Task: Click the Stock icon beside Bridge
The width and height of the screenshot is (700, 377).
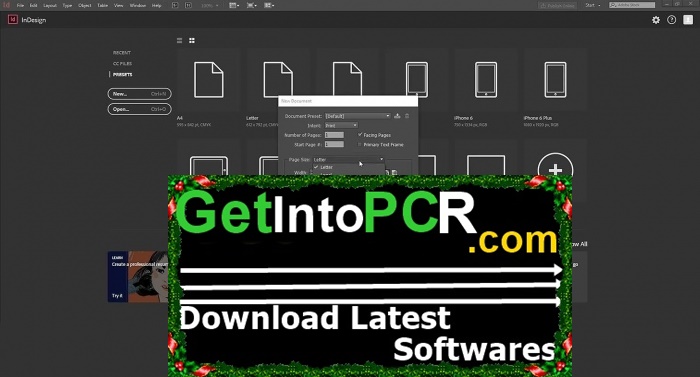Action: point(188,5)
